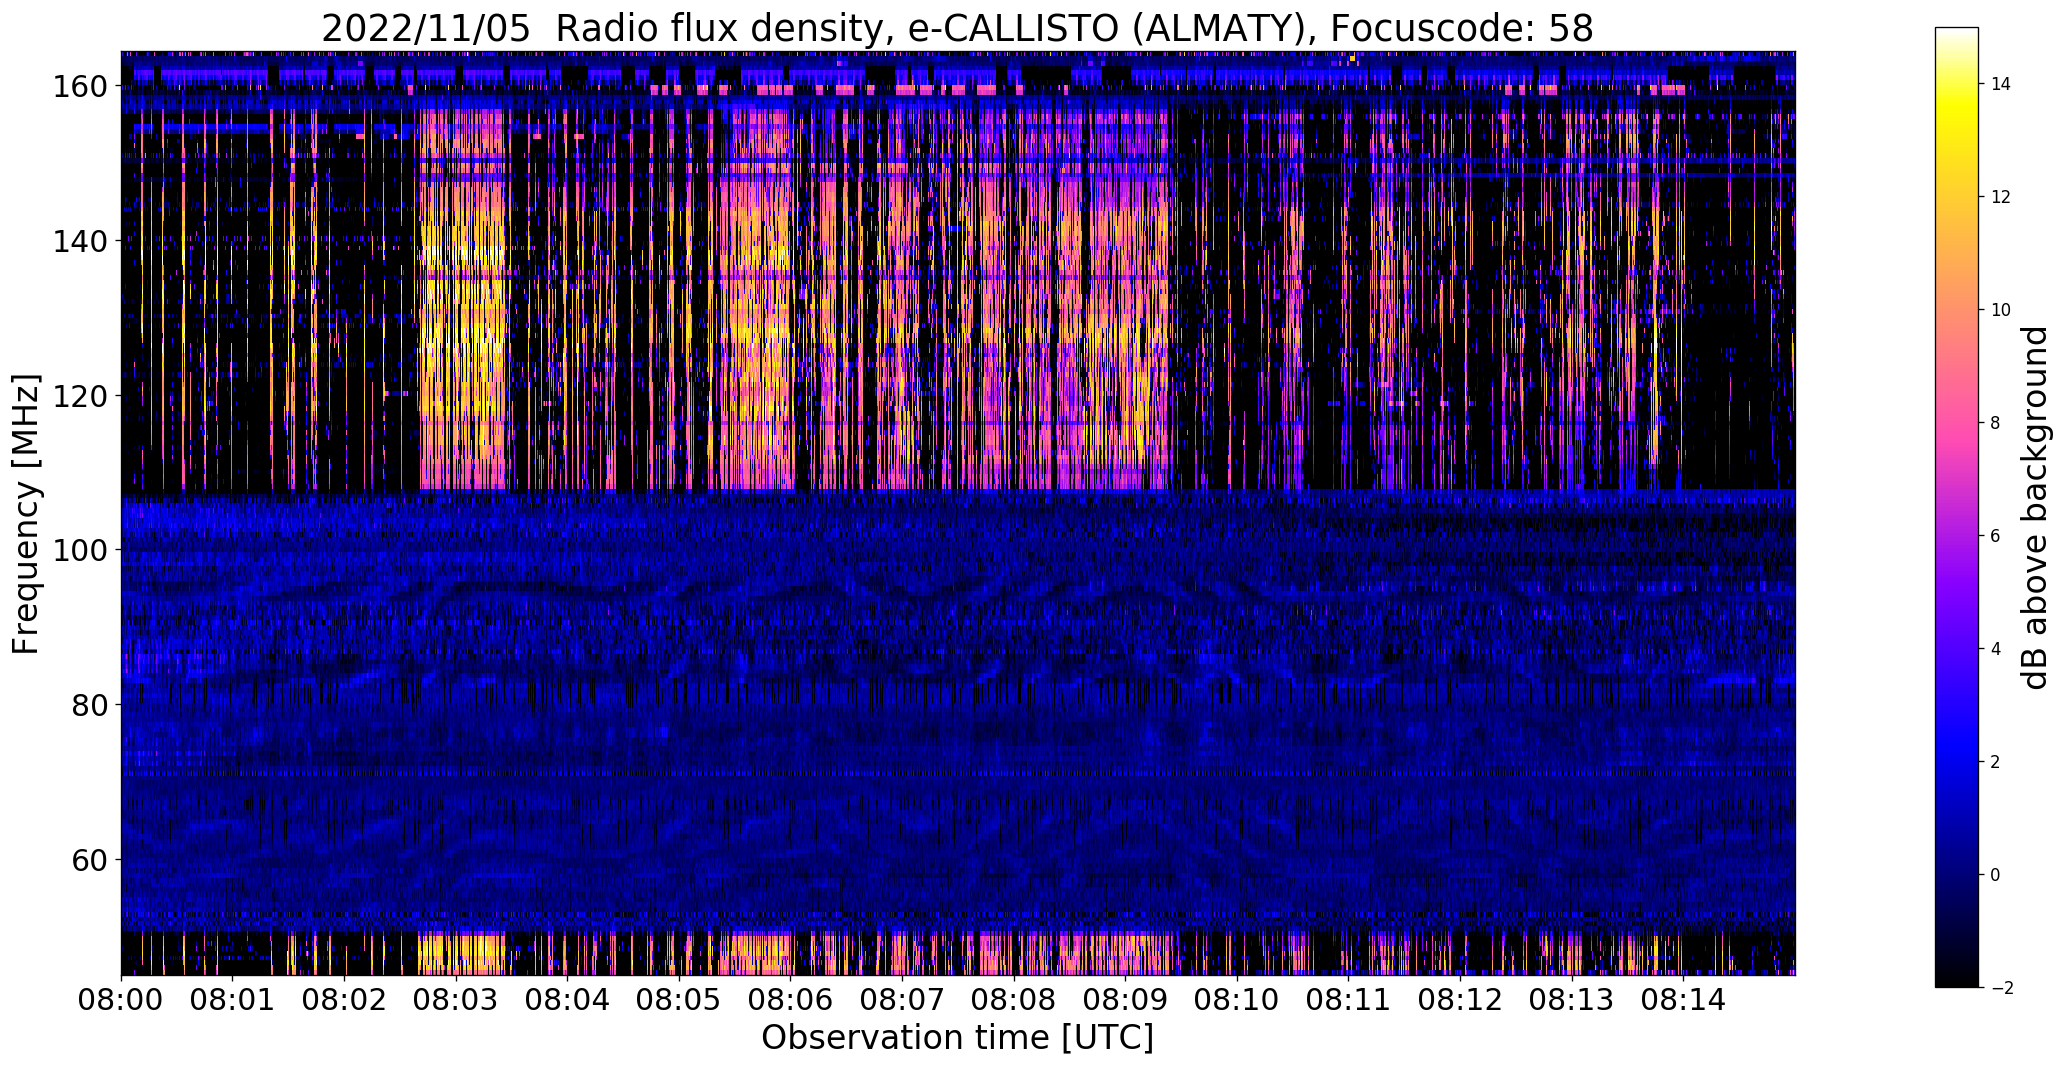Image resolution: width=2066 pixels, height=1067 pixels.
Task: Click the 100 MHz frequency tick label
Action: tap(81, 550)
